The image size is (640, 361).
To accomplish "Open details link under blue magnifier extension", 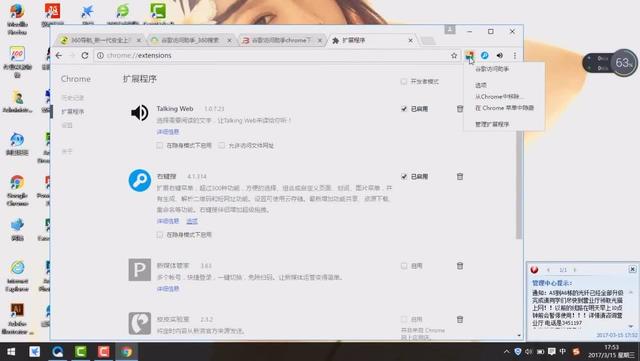I will pos(168,221).
